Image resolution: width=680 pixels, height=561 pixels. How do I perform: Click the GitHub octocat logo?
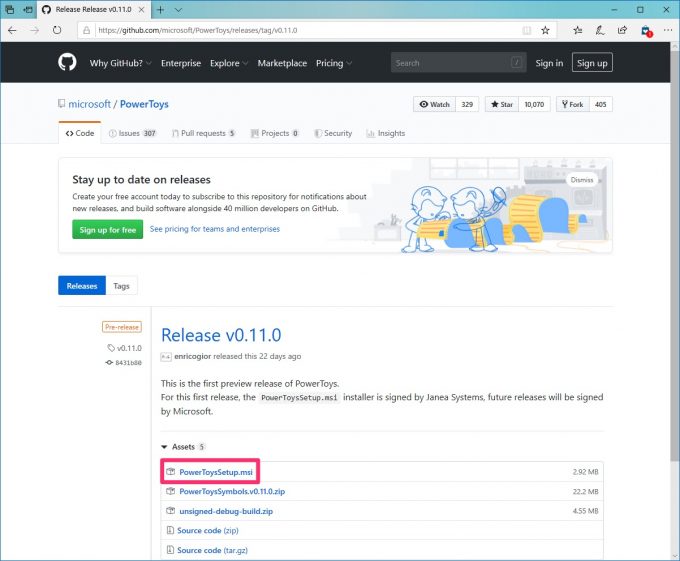[x=67, y=62]
